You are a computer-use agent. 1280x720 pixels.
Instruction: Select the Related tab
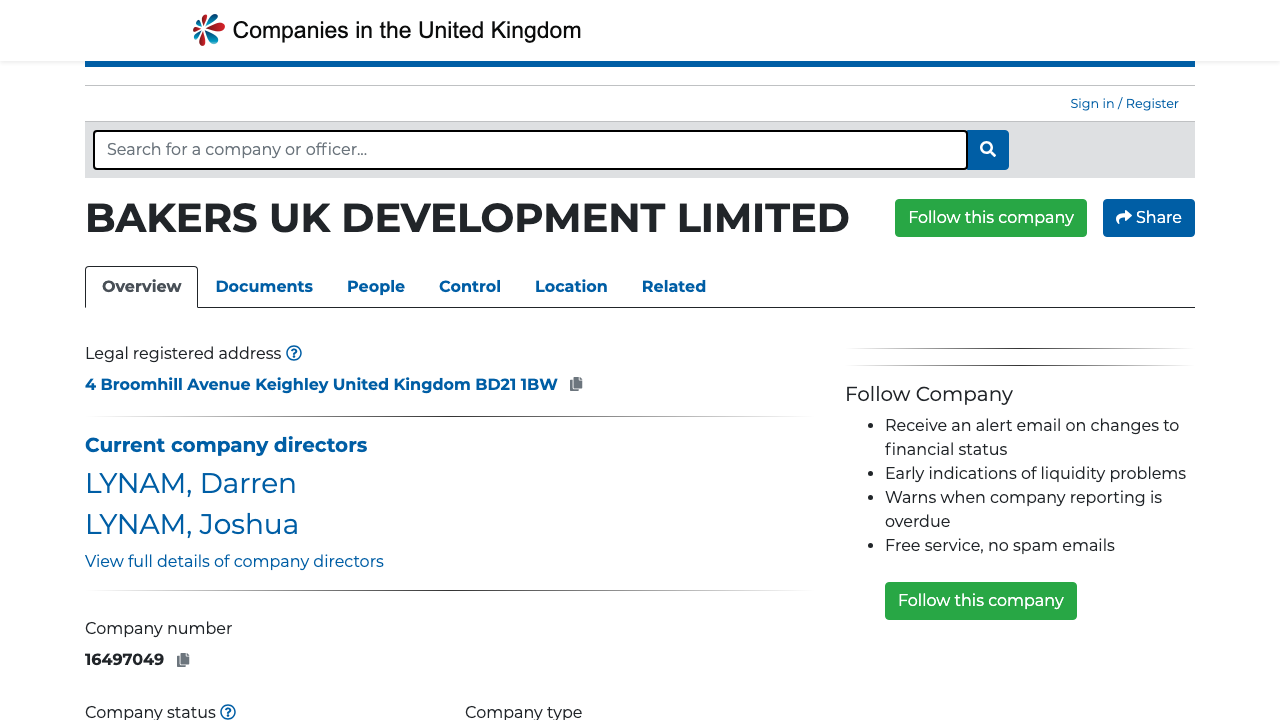coord(673,287)
